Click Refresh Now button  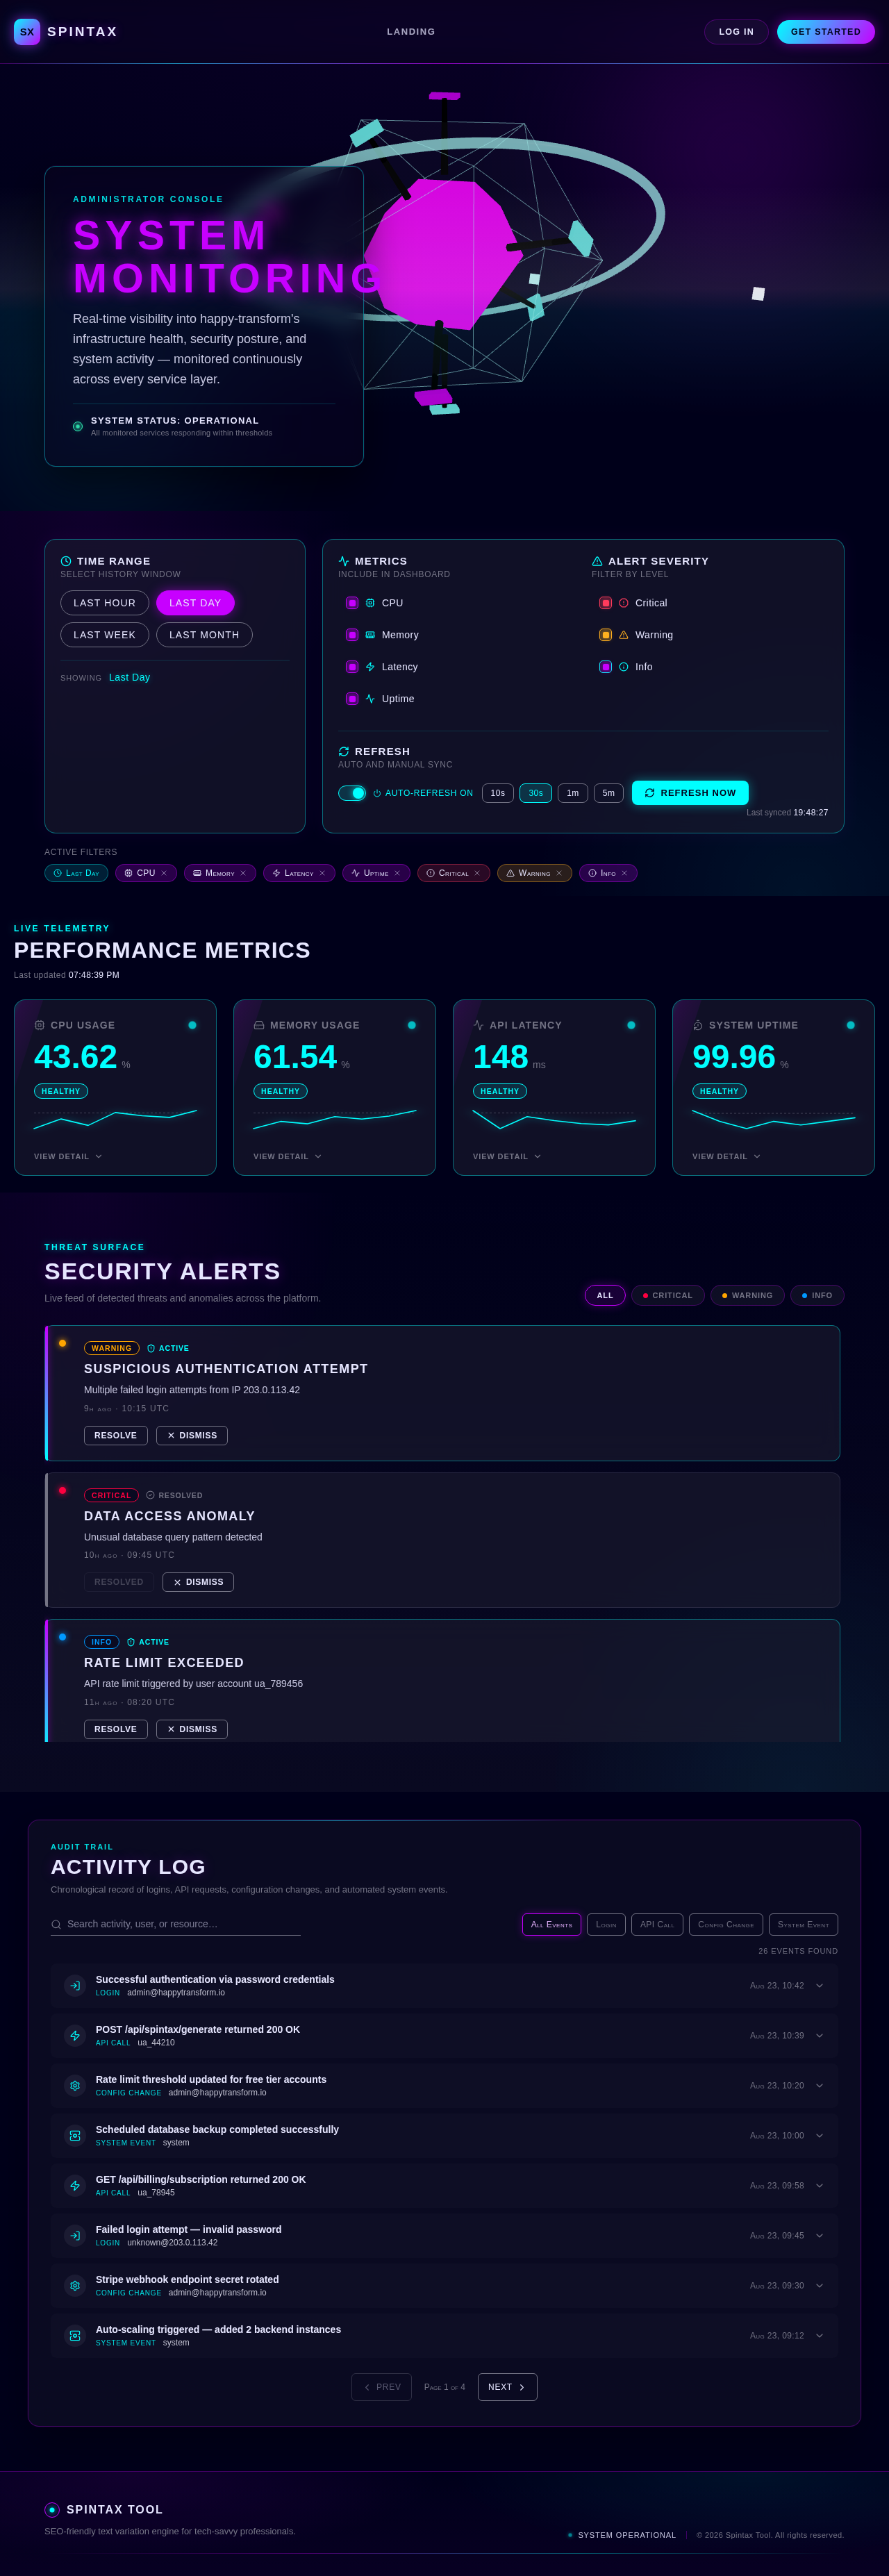[690, 793]
